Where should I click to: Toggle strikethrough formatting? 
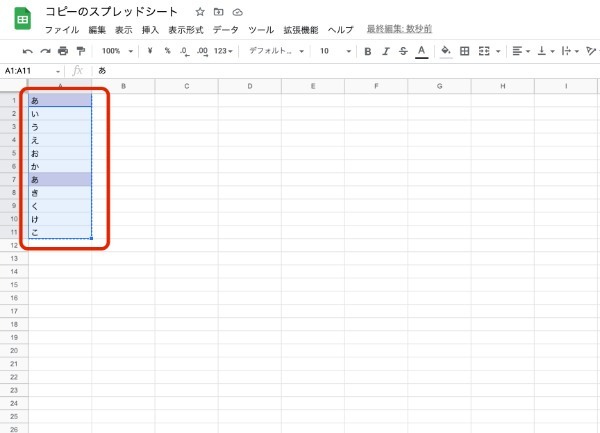click(403, 51)
